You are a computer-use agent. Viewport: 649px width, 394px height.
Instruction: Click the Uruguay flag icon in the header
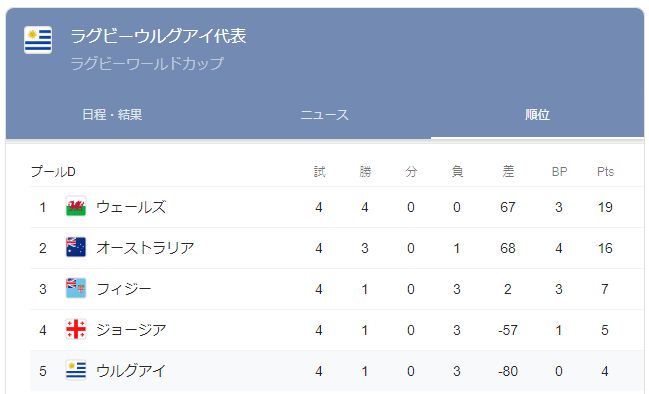pos(38,40)
